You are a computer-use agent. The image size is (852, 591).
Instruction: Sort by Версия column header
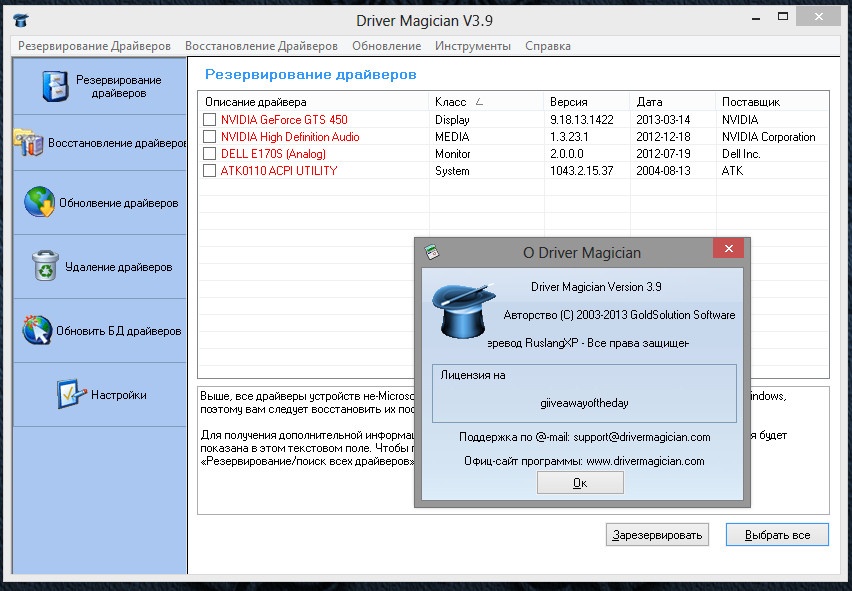click(587, 102)
